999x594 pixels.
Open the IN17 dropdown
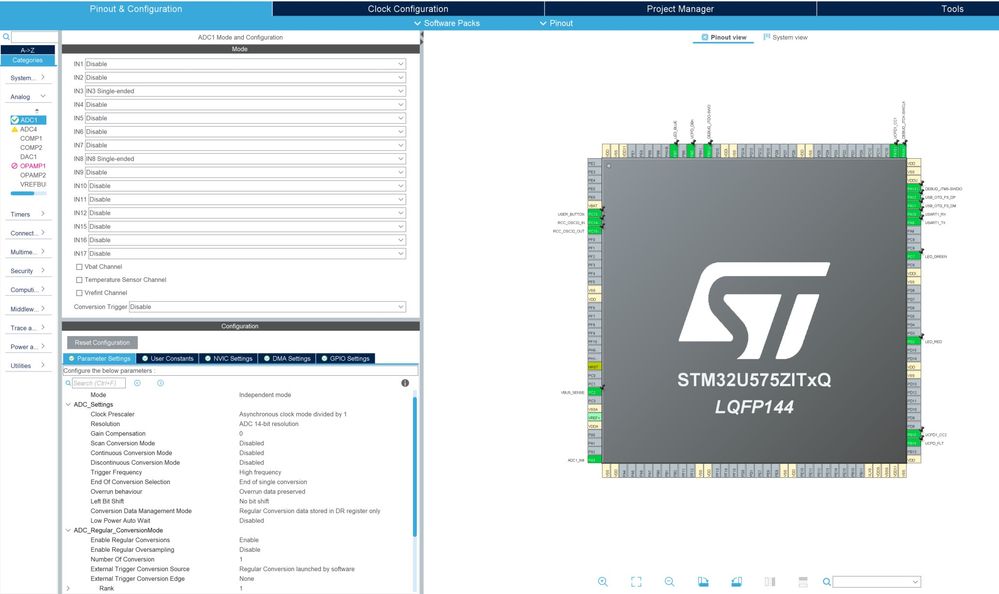(x=247, y=254)
